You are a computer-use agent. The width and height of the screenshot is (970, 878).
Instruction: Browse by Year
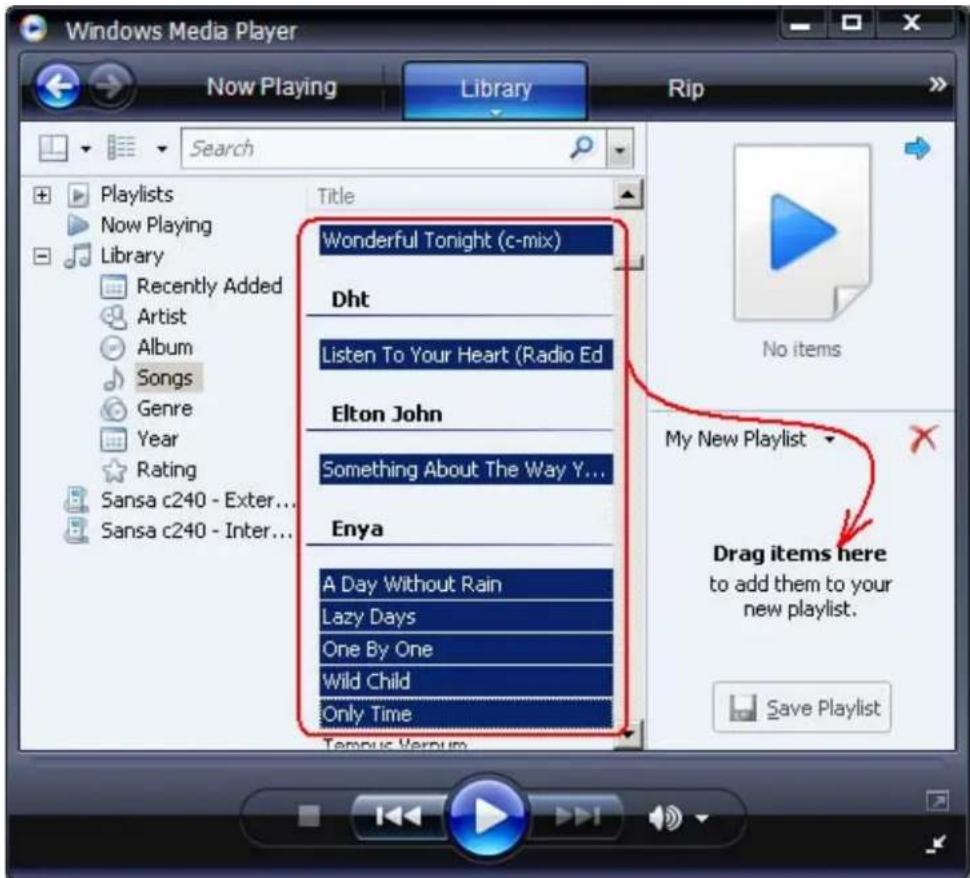[x=157, y=439]
